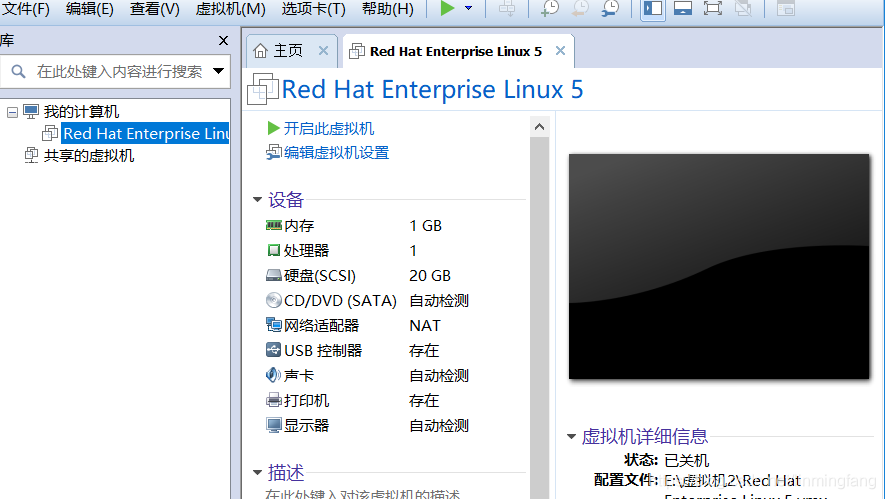Click the 处理器 processor icon
The width and height of the screenshot is (885, 499).
[274, 250]
